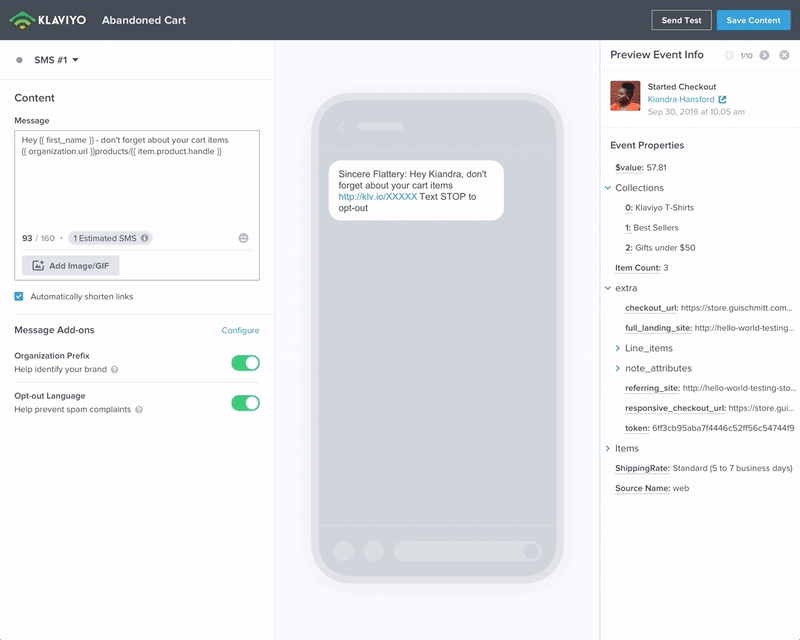Close the Preview Event Info panel

tap(784, 55)
